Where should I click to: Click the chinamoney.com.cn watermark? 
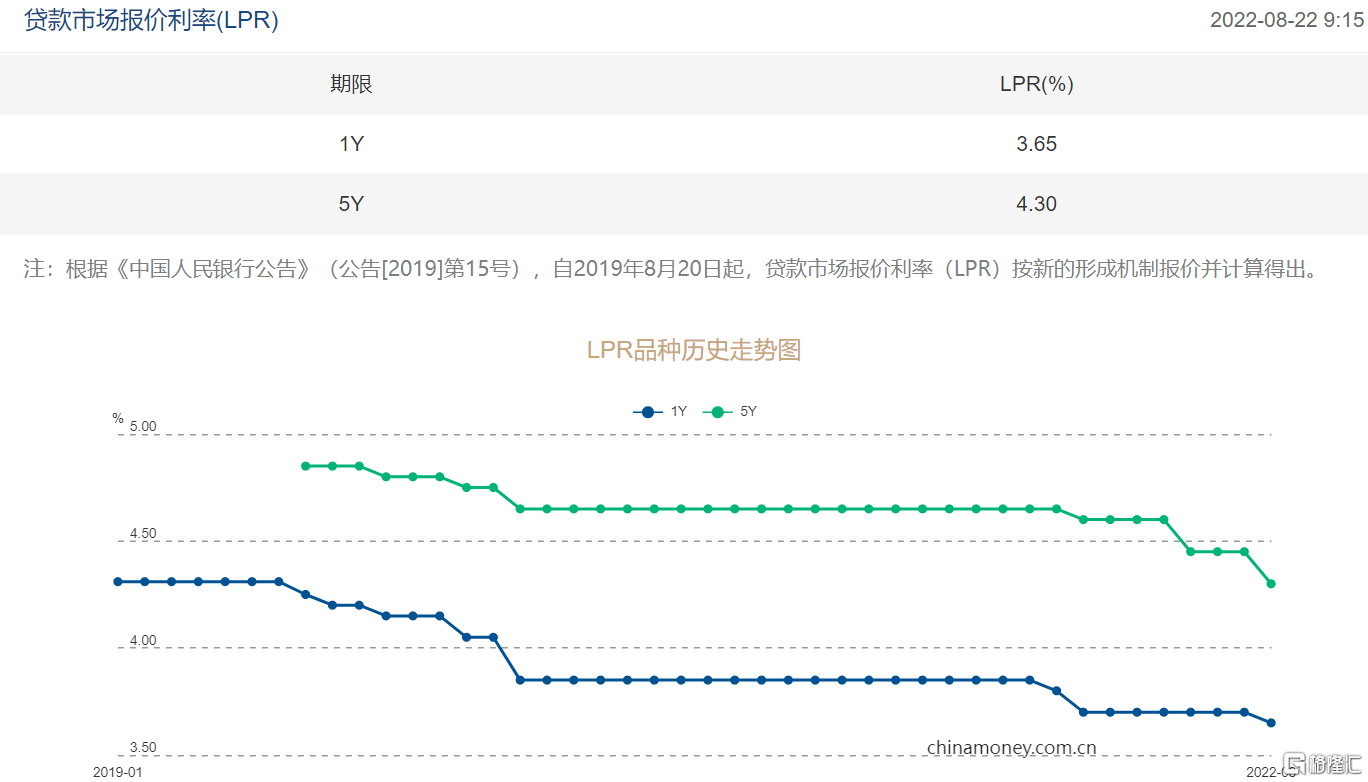pos(1011,748)
